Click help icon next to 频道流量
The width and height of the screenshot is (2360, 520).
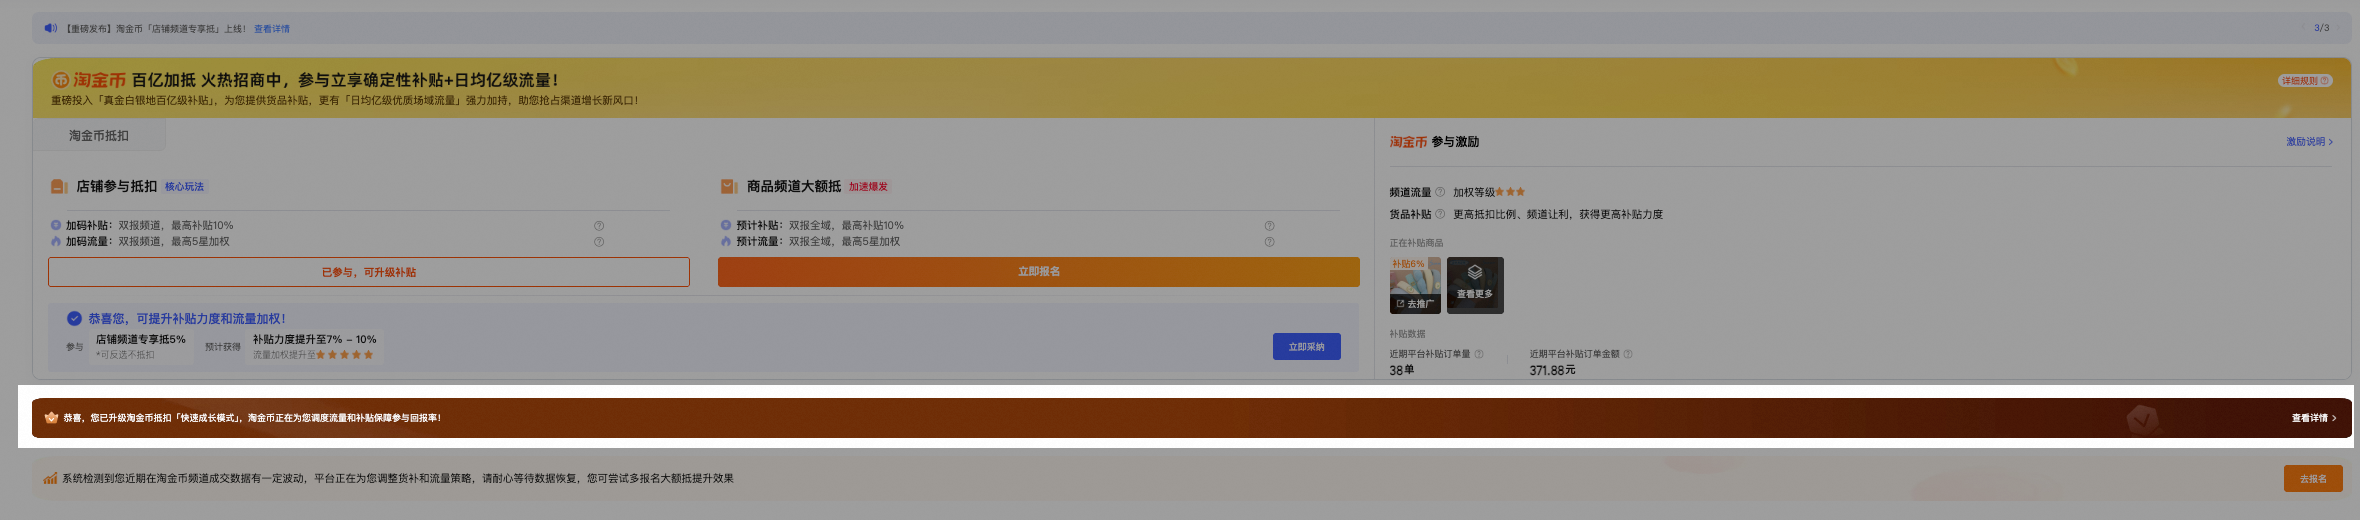1440,192
